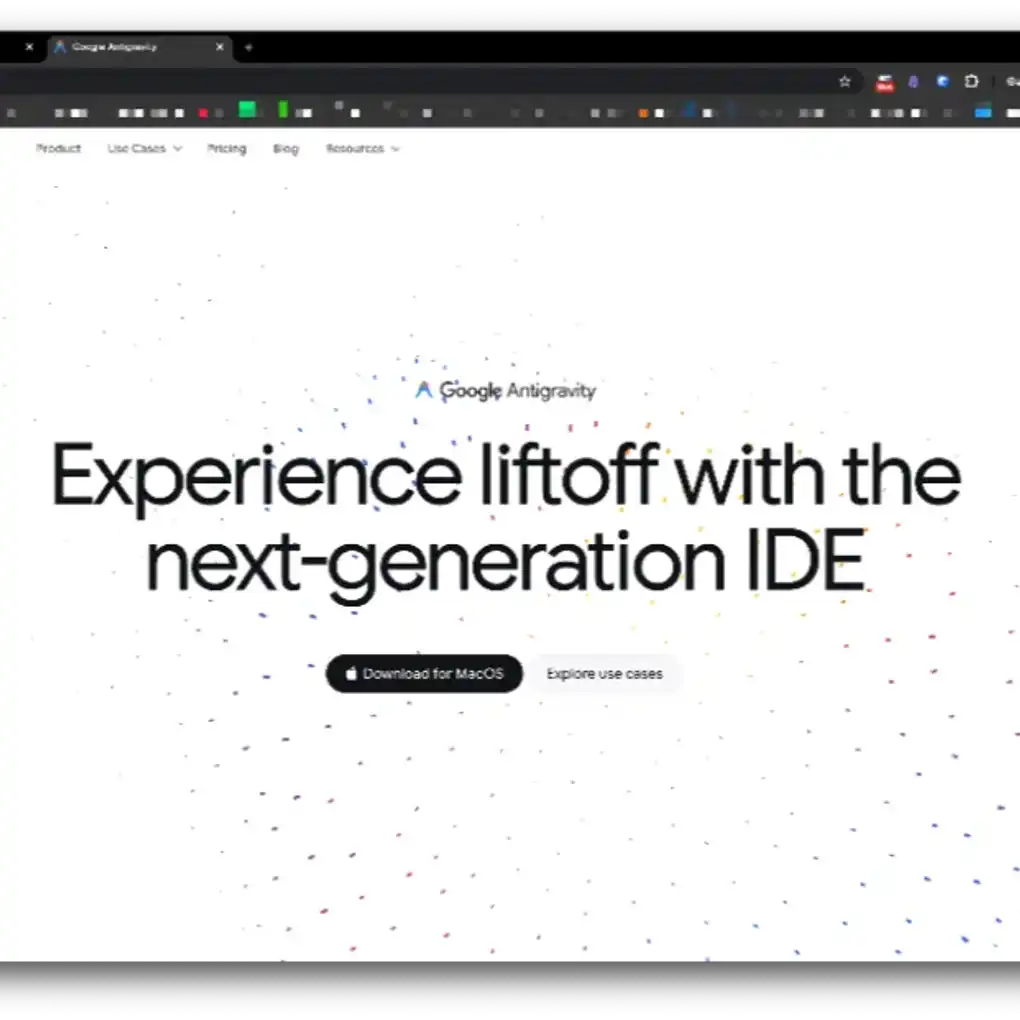Switch to the Google Antigravity tab
The height and width of the screenshot is (1020, 1020).
(130, 47)
